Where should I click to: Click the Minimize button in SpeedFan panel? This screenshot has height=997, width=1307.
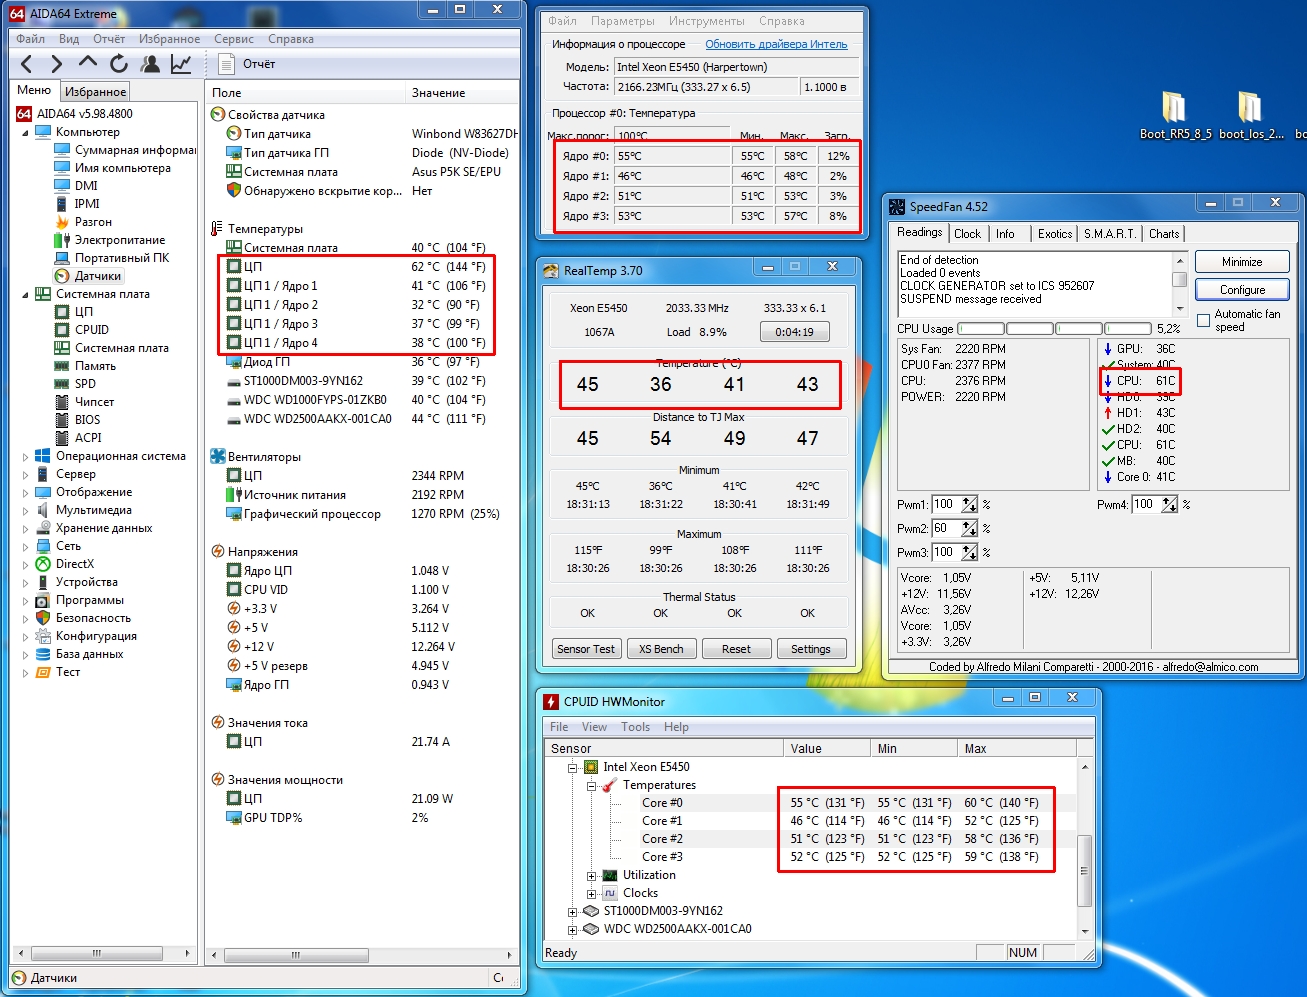tap(1242, 262)
